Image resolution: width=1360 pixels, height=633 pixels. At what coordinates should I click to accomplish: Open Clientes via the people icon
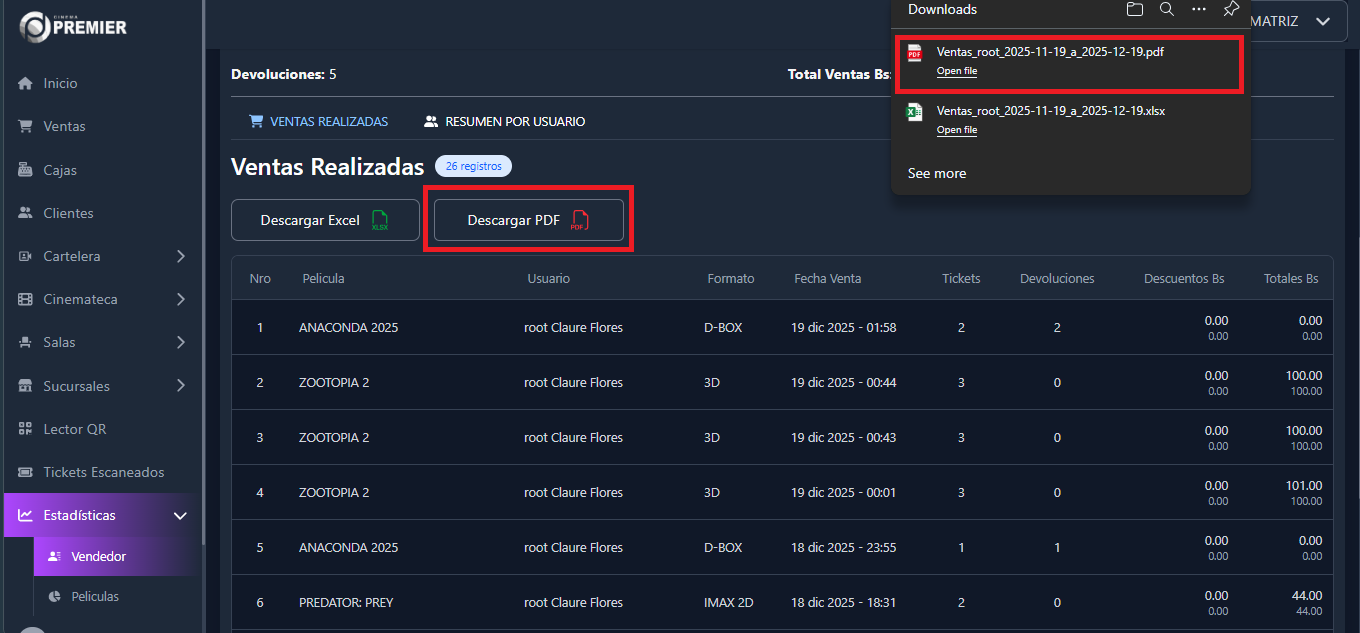26,213
